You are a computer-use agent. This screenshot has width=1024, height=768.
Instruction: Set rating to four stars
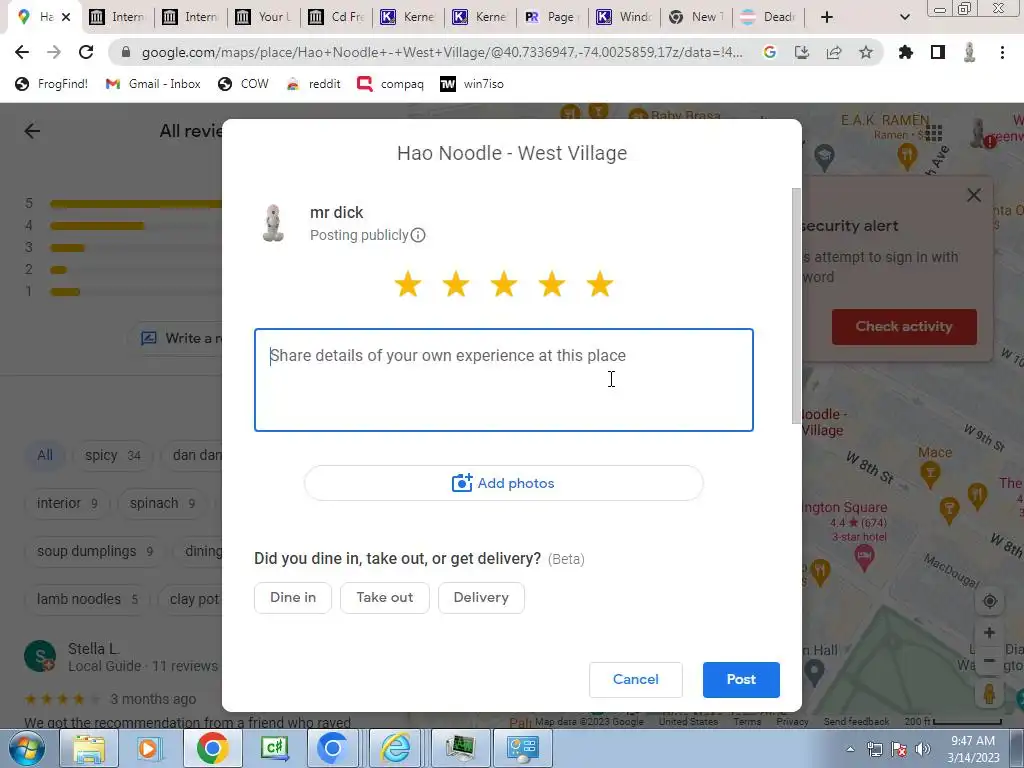[552, 284]
